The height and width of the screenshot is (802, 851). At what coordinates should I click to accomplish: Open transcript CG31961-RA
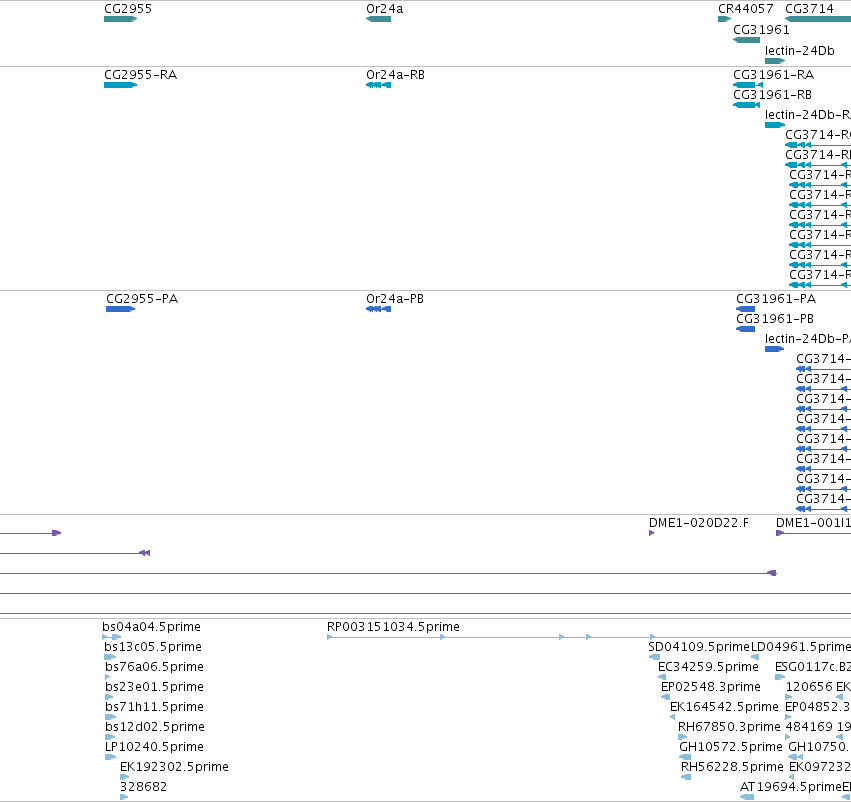tap(773, 75)
